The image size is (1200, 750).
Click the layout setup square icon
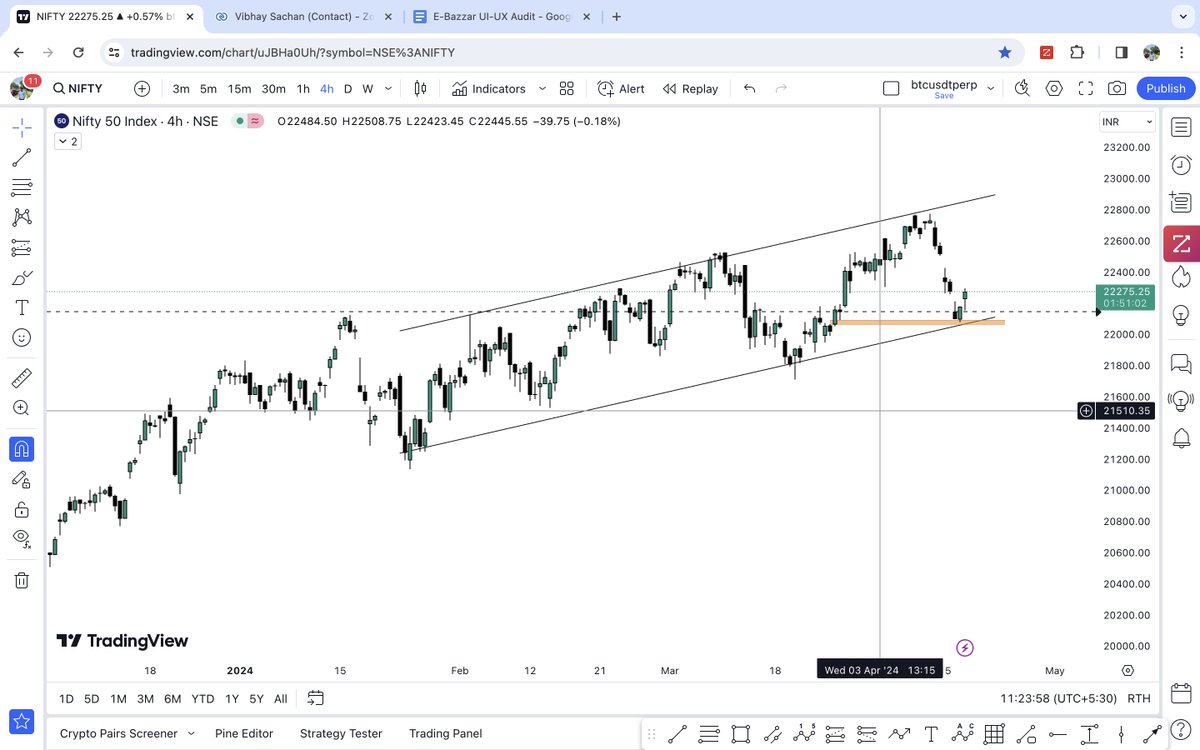click(891, 88)
